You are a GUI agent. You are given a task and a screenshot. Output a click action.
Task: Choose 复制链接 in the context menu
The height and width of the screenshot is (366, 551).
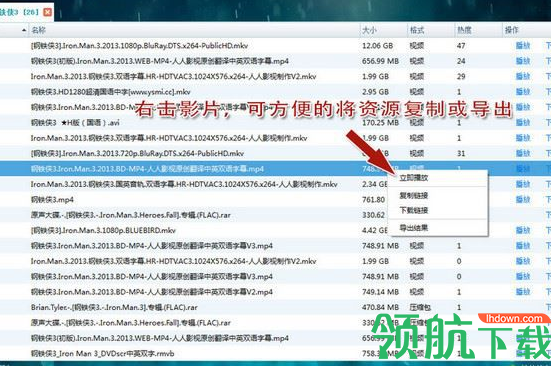click(414, 195)
